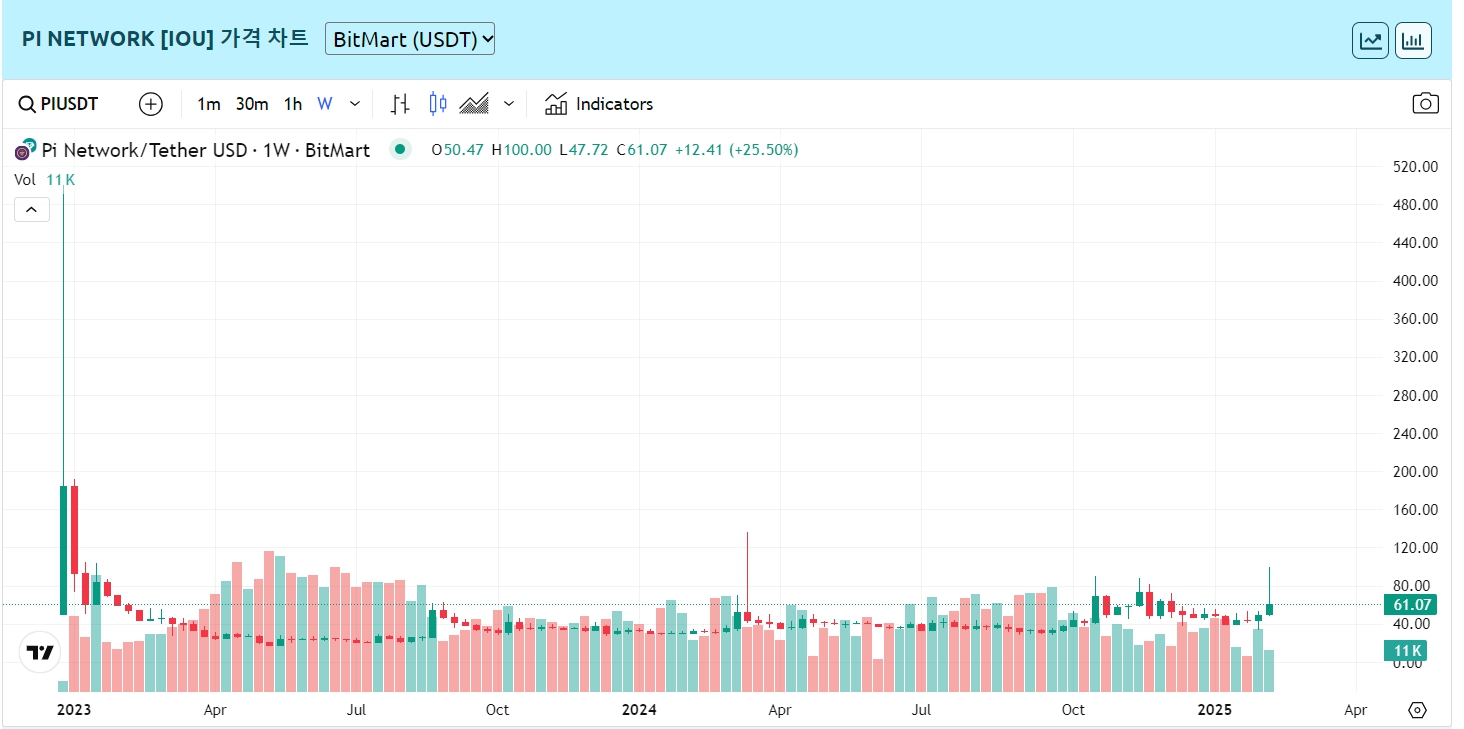Screen dimensions: 1464x729
Task: Click the TradingView logo on chart
Action: tap(39, 653)
